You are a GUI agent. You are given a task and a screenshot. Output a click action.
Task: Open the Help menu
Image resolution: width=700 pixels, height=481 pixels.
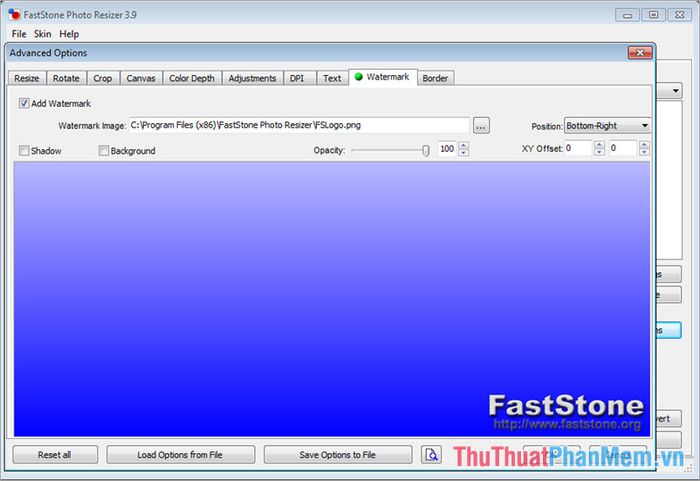[69, 34]
